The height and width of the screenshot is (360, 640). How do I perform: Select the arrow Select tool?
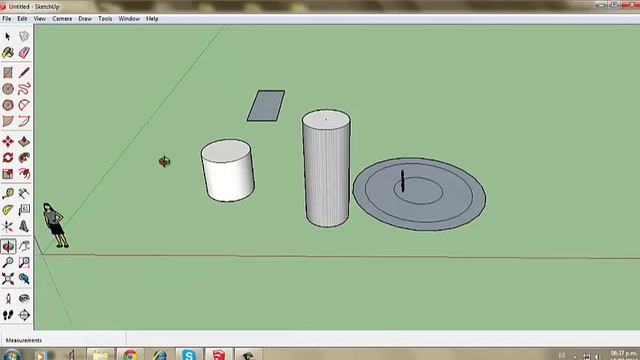pos(8,36)
